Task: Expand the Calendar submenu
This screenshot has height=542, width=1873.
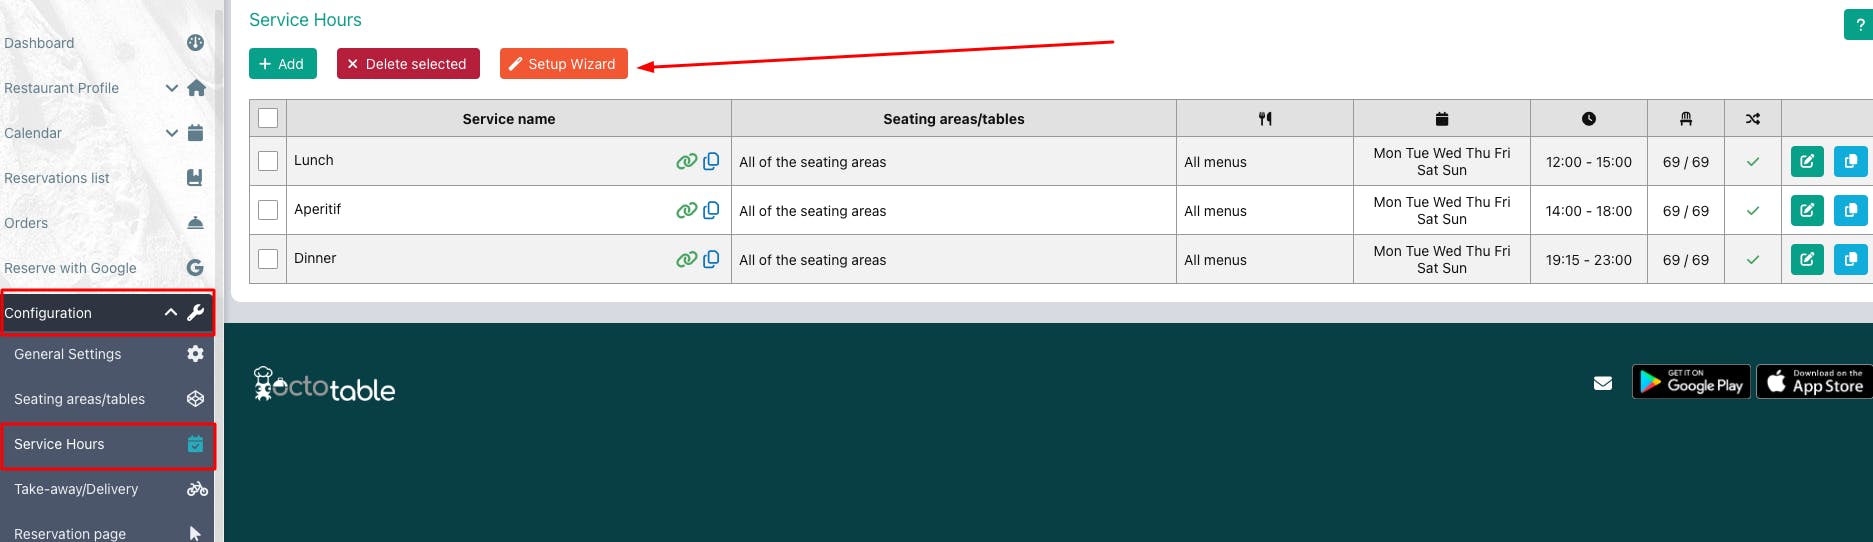Action: click(171, 133)
